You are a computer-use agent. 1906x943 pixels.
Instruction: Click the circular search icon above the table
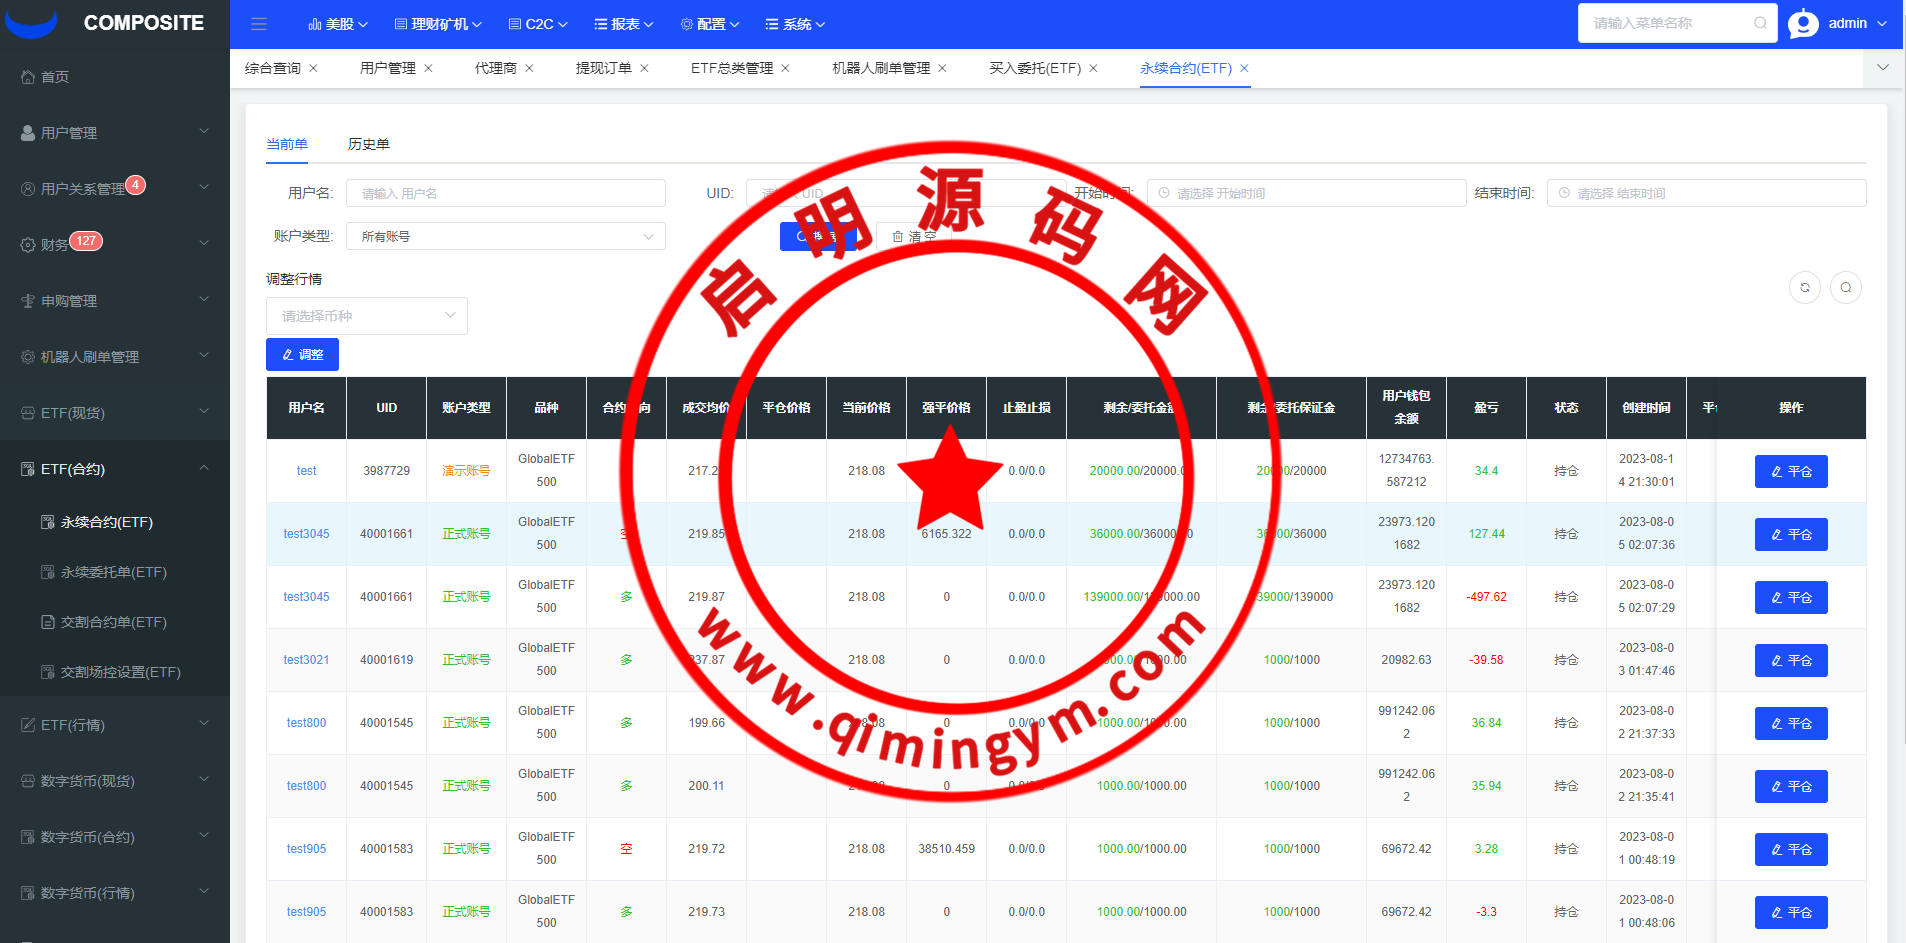point(1845,288)
